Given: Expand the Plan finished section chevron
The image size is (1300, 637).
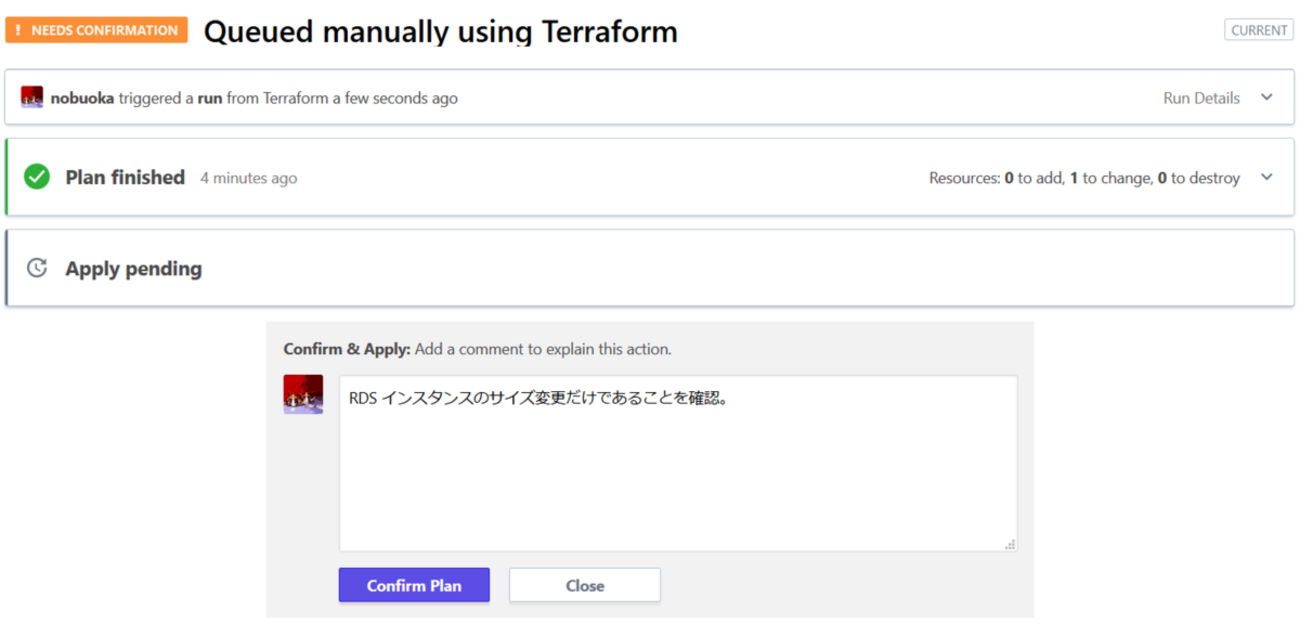Looking at the screenshot, I should 1267,178.
